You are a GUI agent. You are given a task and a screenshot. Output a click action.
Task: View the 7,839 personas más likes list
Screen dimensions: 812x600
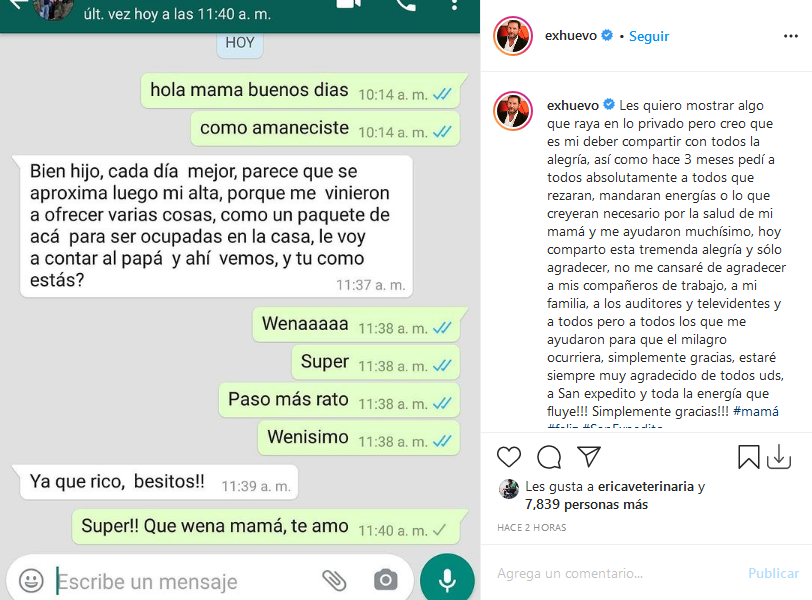pos(586,504)
